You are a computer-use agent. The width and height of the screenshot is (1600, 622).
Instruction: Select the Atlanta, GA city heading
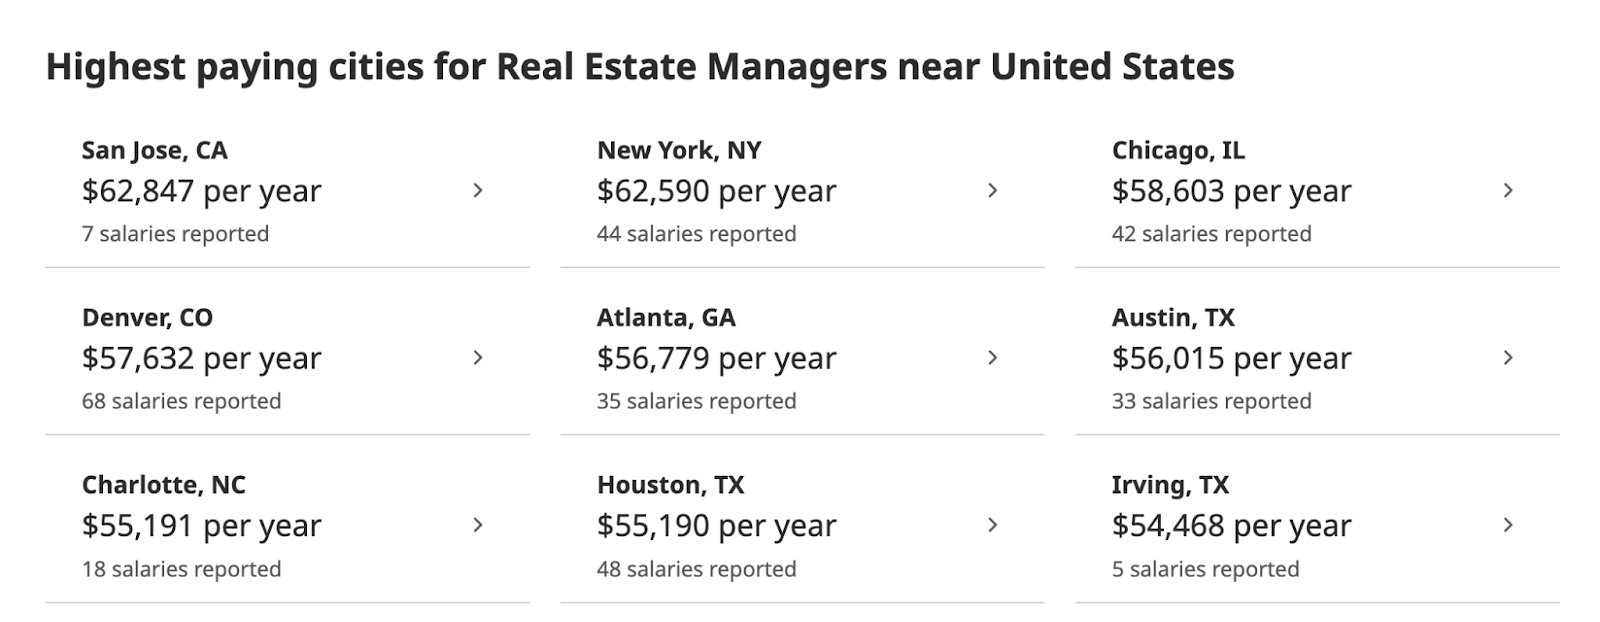coord(666,318)
